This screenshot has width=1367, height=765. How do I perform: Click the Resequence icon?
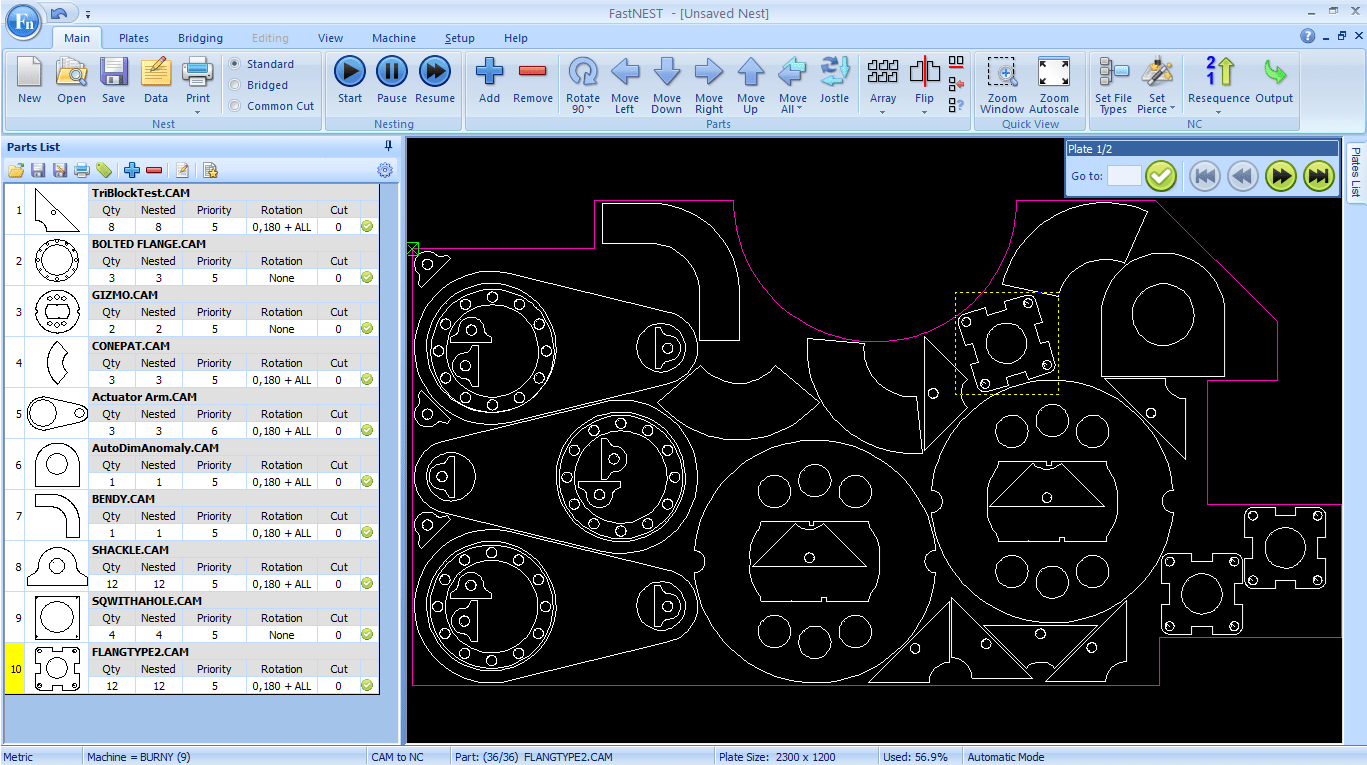(x=1217, y=80)
